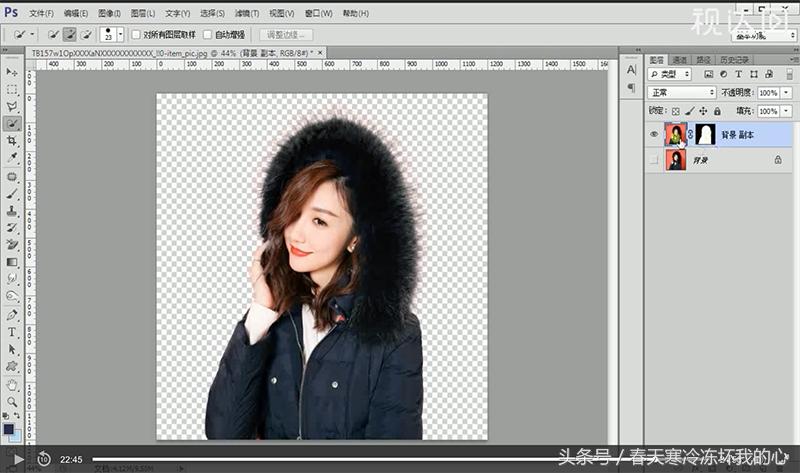Click the lock all layer icon

717,110
